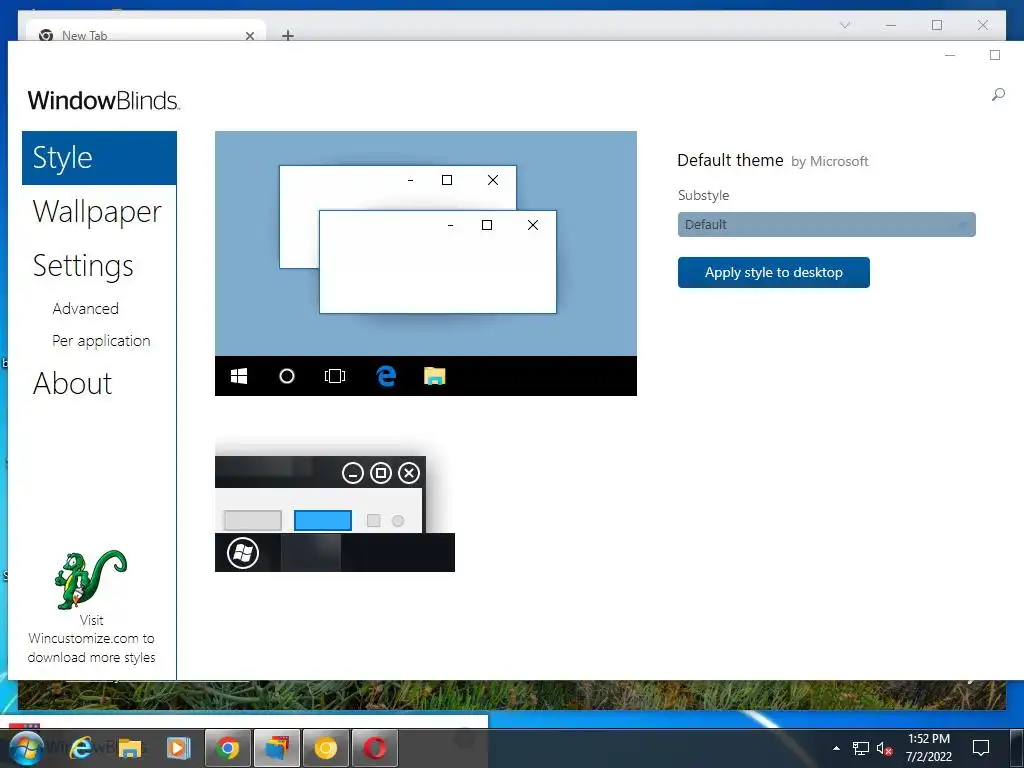Switch to WindowBlinds taskbar button
1024x768 pixels.
click(x=277, y=748)
